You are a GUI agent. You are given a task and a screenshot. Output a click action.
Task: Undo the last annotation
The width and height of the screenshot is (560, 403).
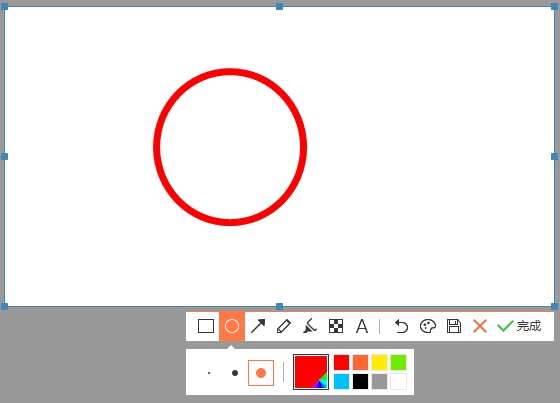[x=401, y=326]
